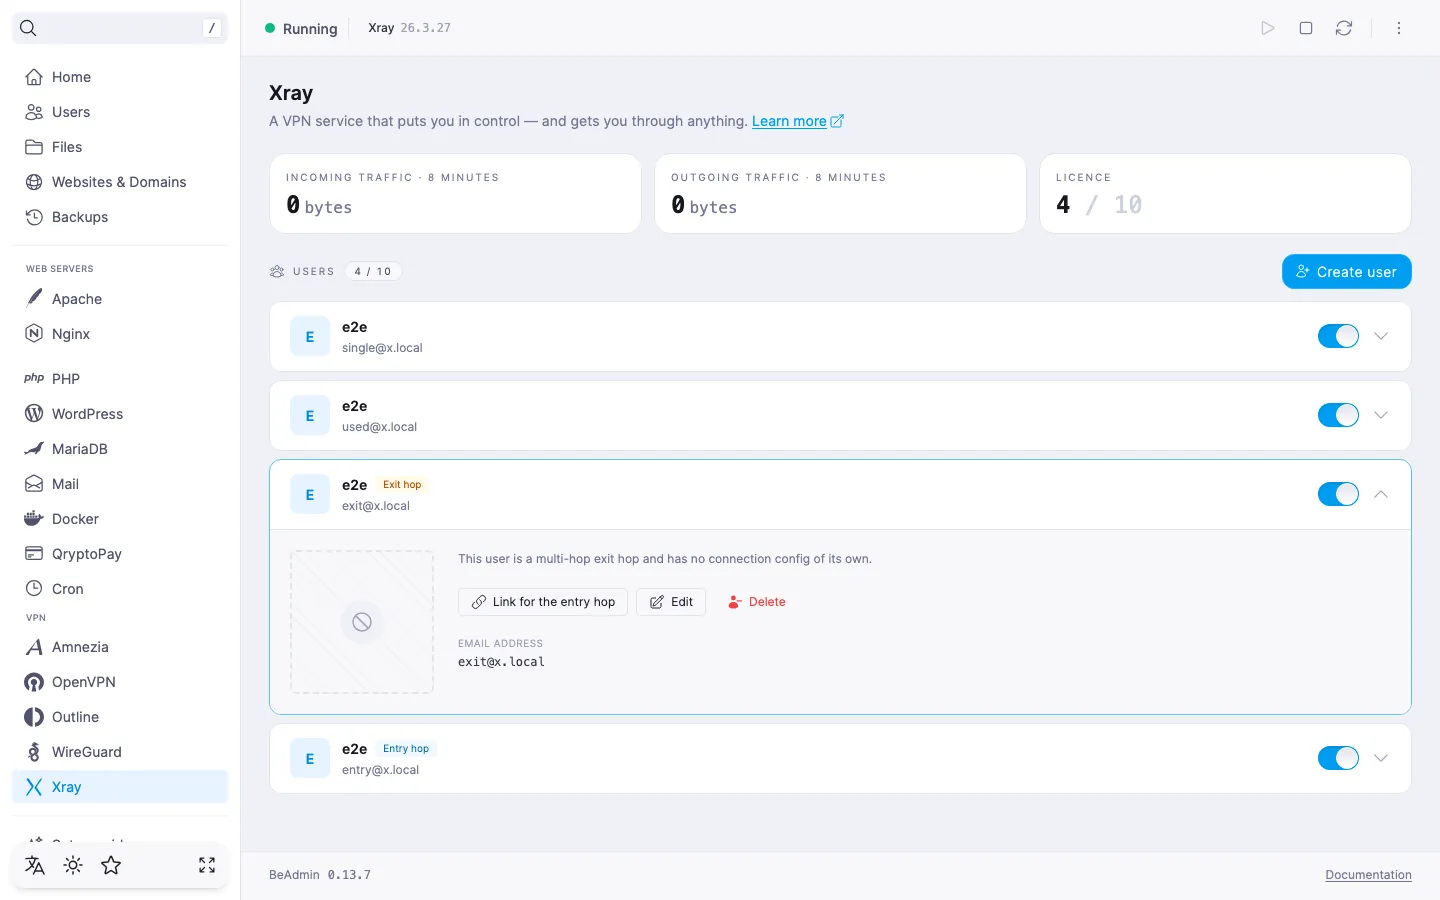Focus the sidebar search field
Viewport: 1440px width, 900px height.
[120, 28]
